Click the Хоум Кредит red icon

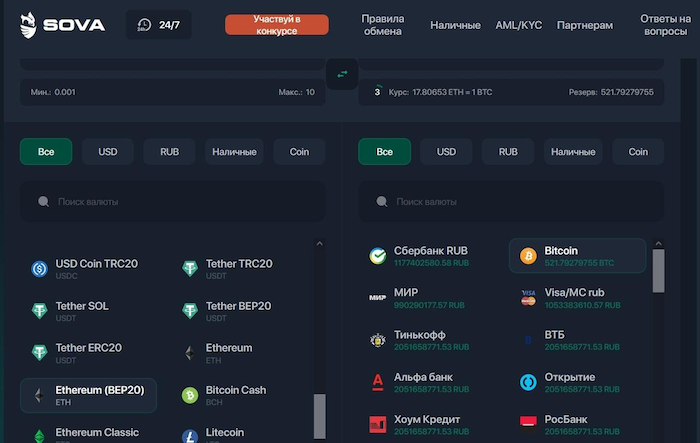pos(378,424)
